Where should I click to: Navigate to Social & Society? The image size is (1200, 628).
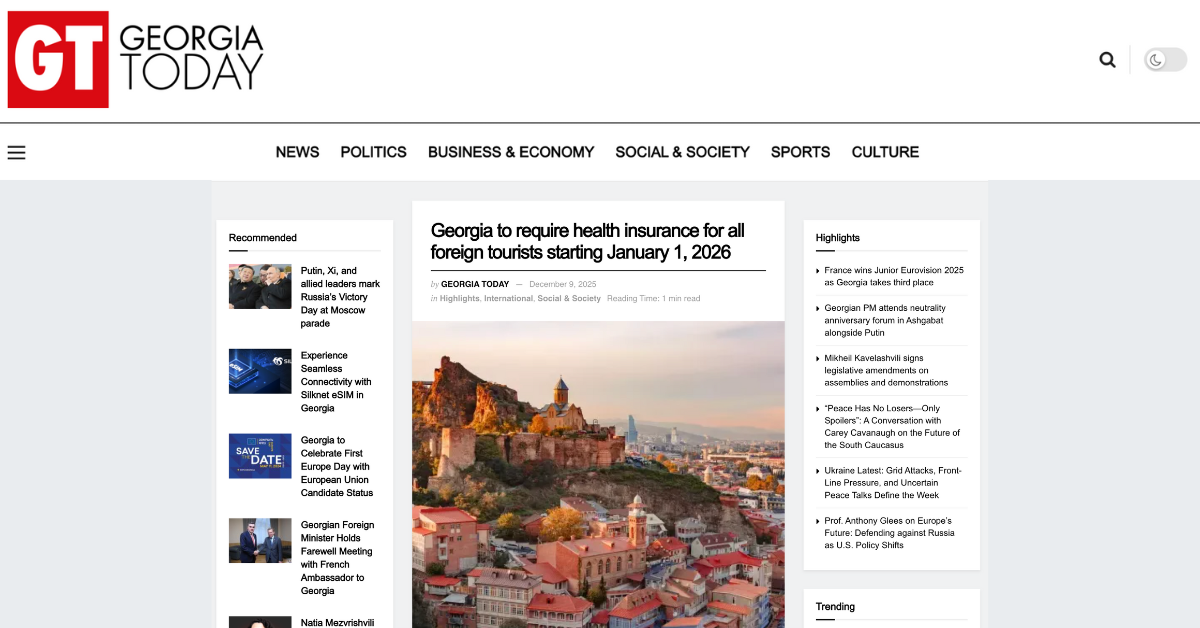(x=682, y=152)
